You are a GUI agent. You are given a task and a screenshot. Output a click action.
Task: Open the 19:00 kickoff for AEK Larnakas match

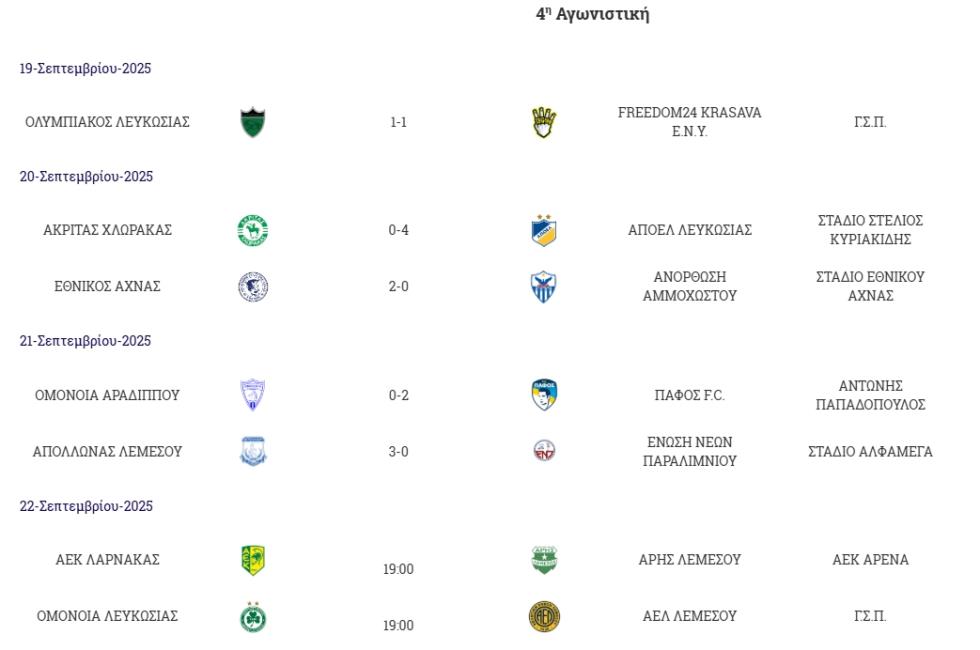pyautogui.click(x=398, y=569)
